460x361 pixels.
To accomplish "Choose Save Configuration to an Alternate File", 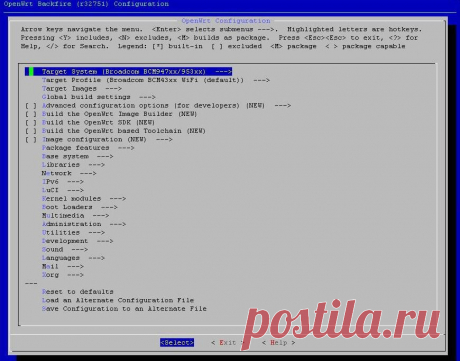I will tap(124, 309).
